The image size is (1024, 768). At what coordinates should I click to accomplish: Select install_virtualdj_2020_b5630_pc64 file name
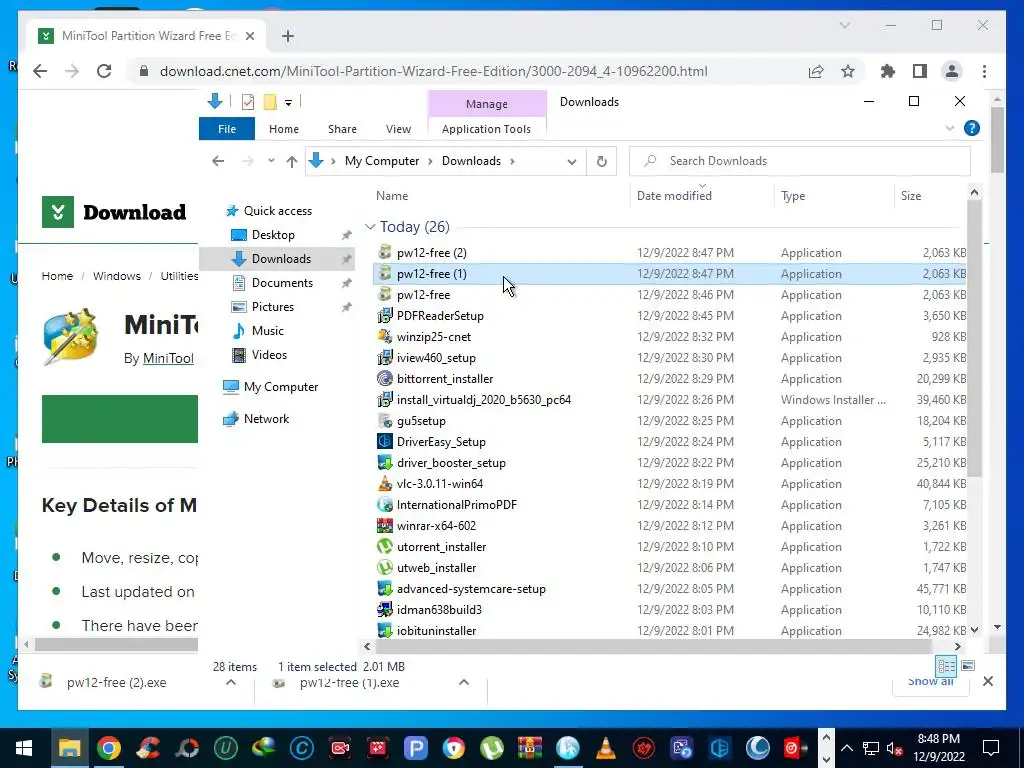[484, 400]
